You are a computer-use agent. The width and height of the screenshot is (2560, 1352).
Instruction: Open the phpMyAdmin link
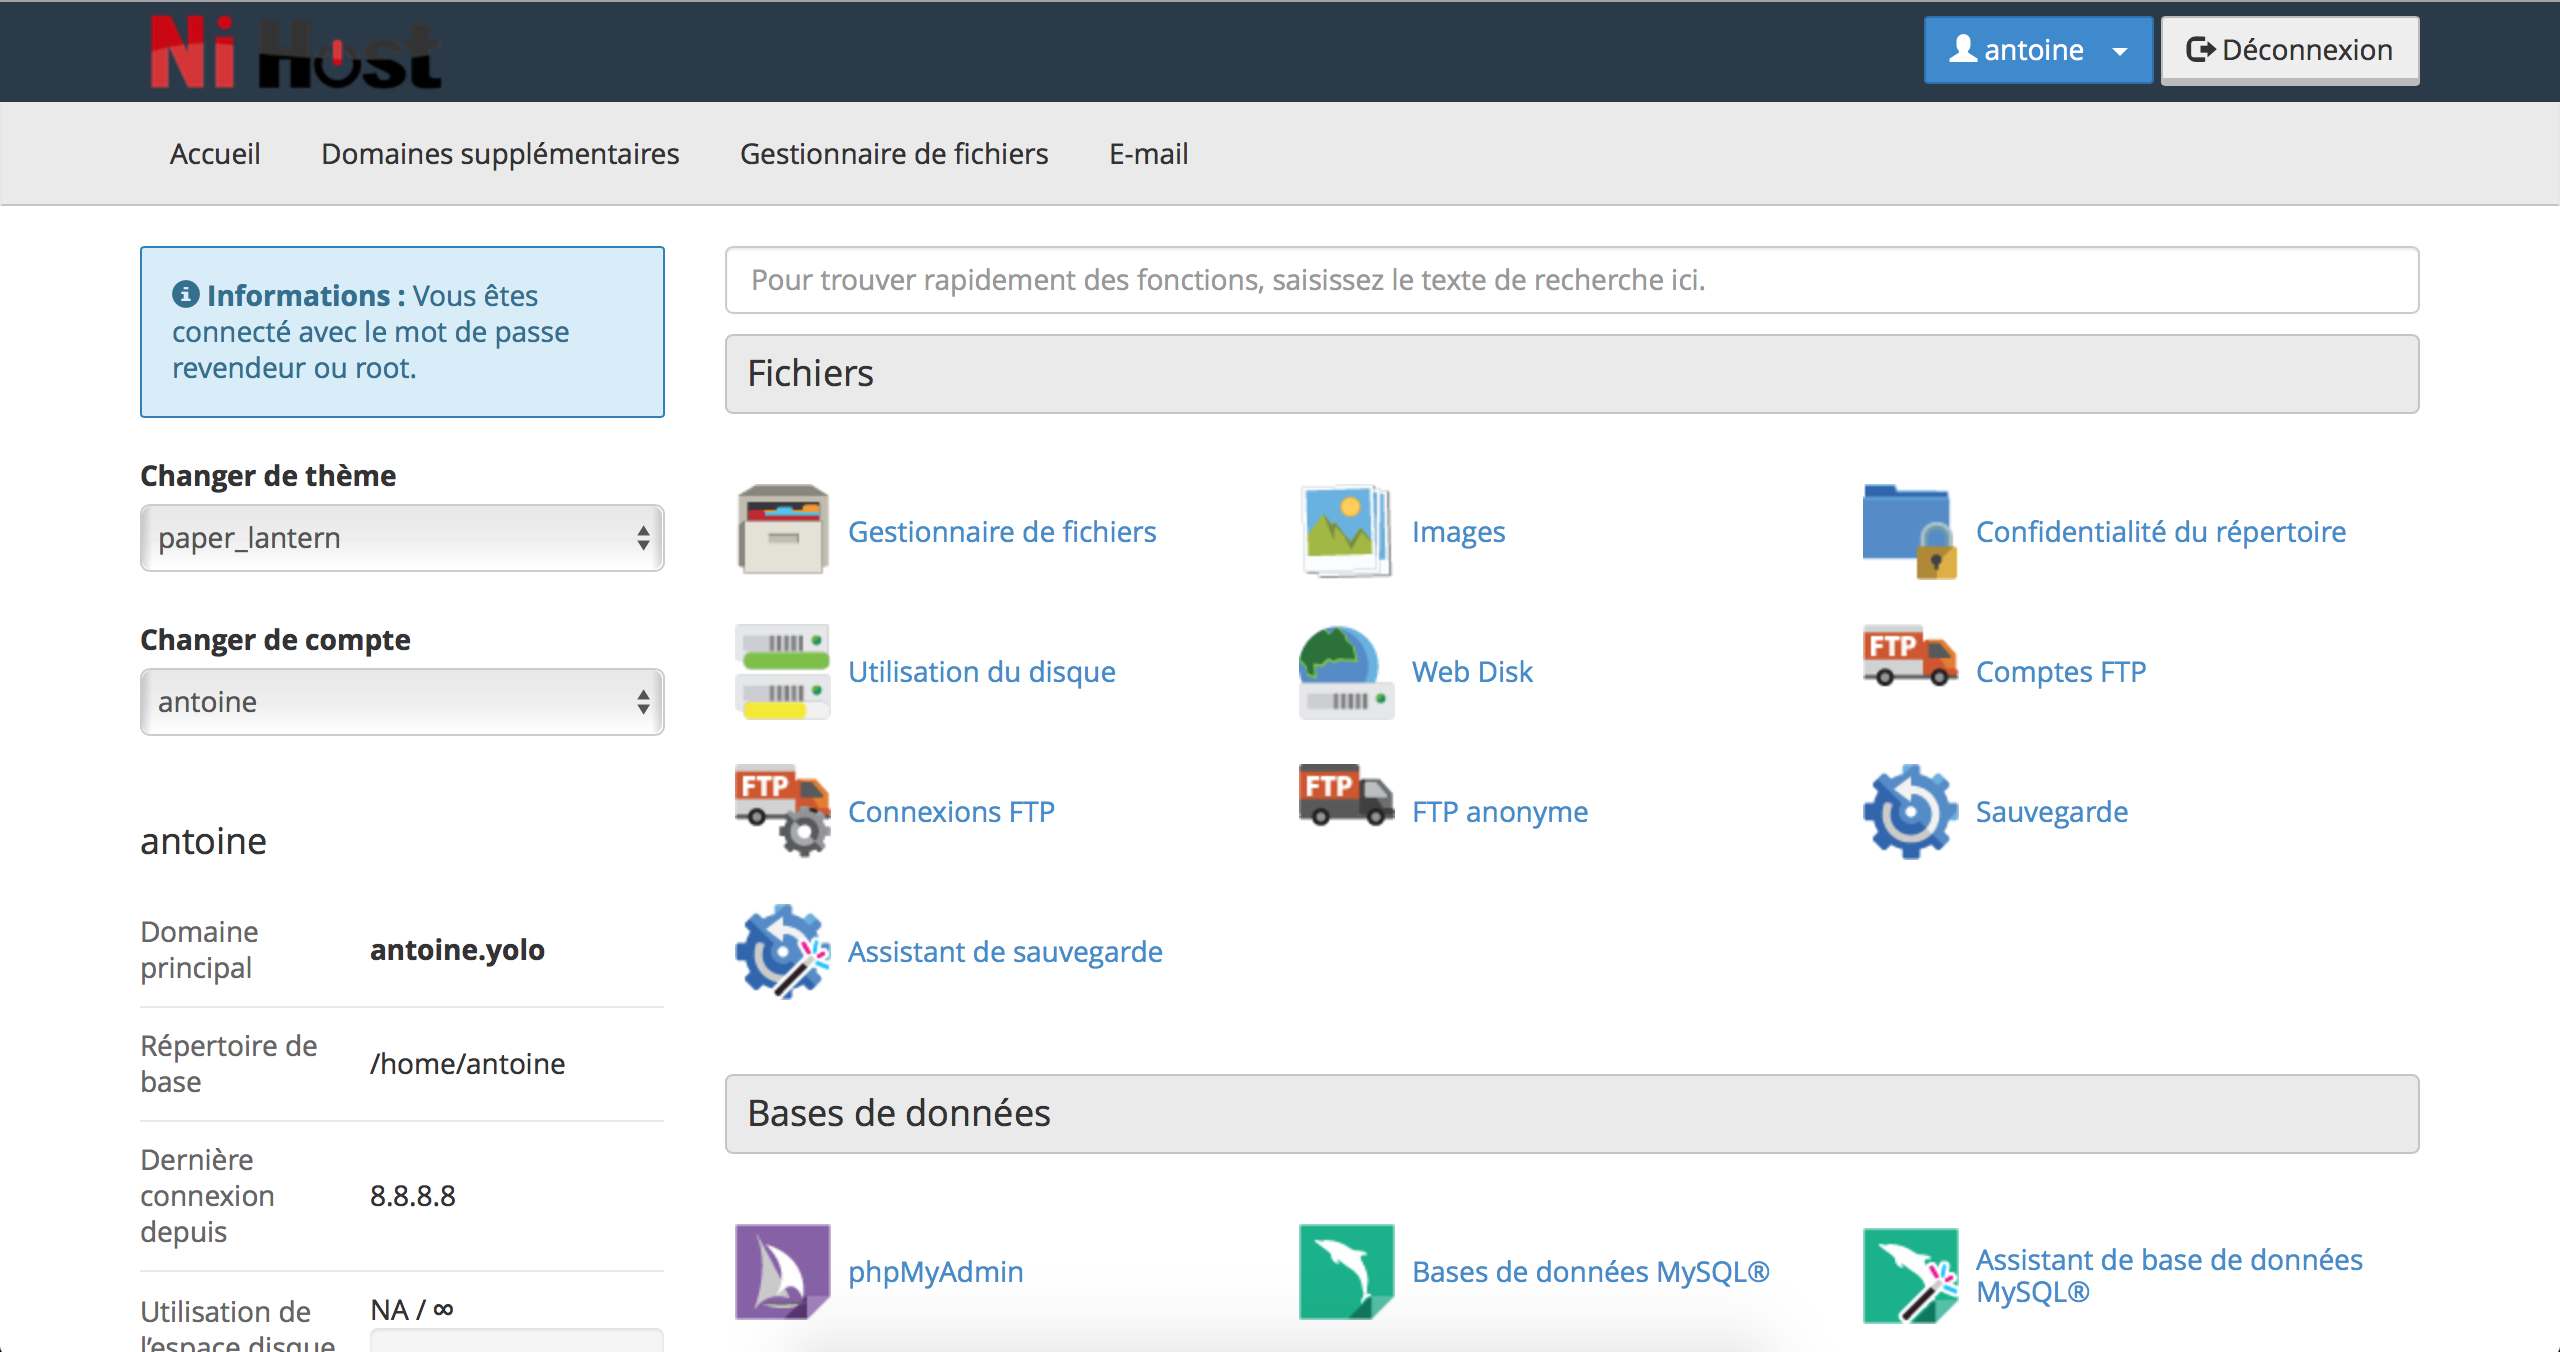[936, 1272]
